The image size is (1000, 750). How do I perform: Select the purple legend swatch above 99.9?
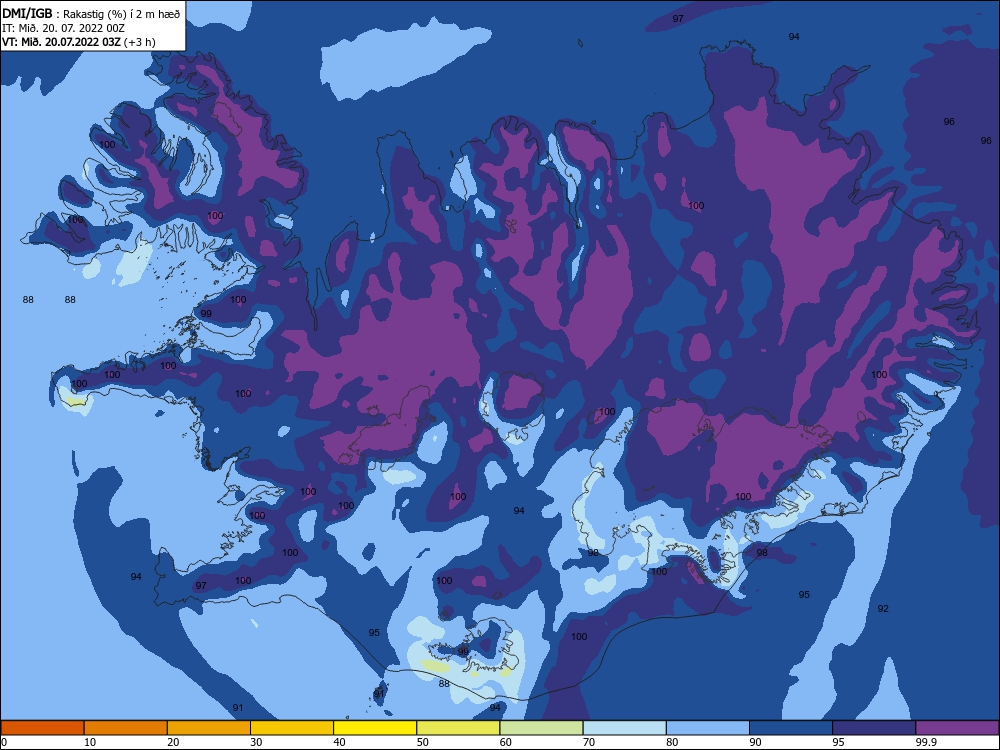coord(957,728)
